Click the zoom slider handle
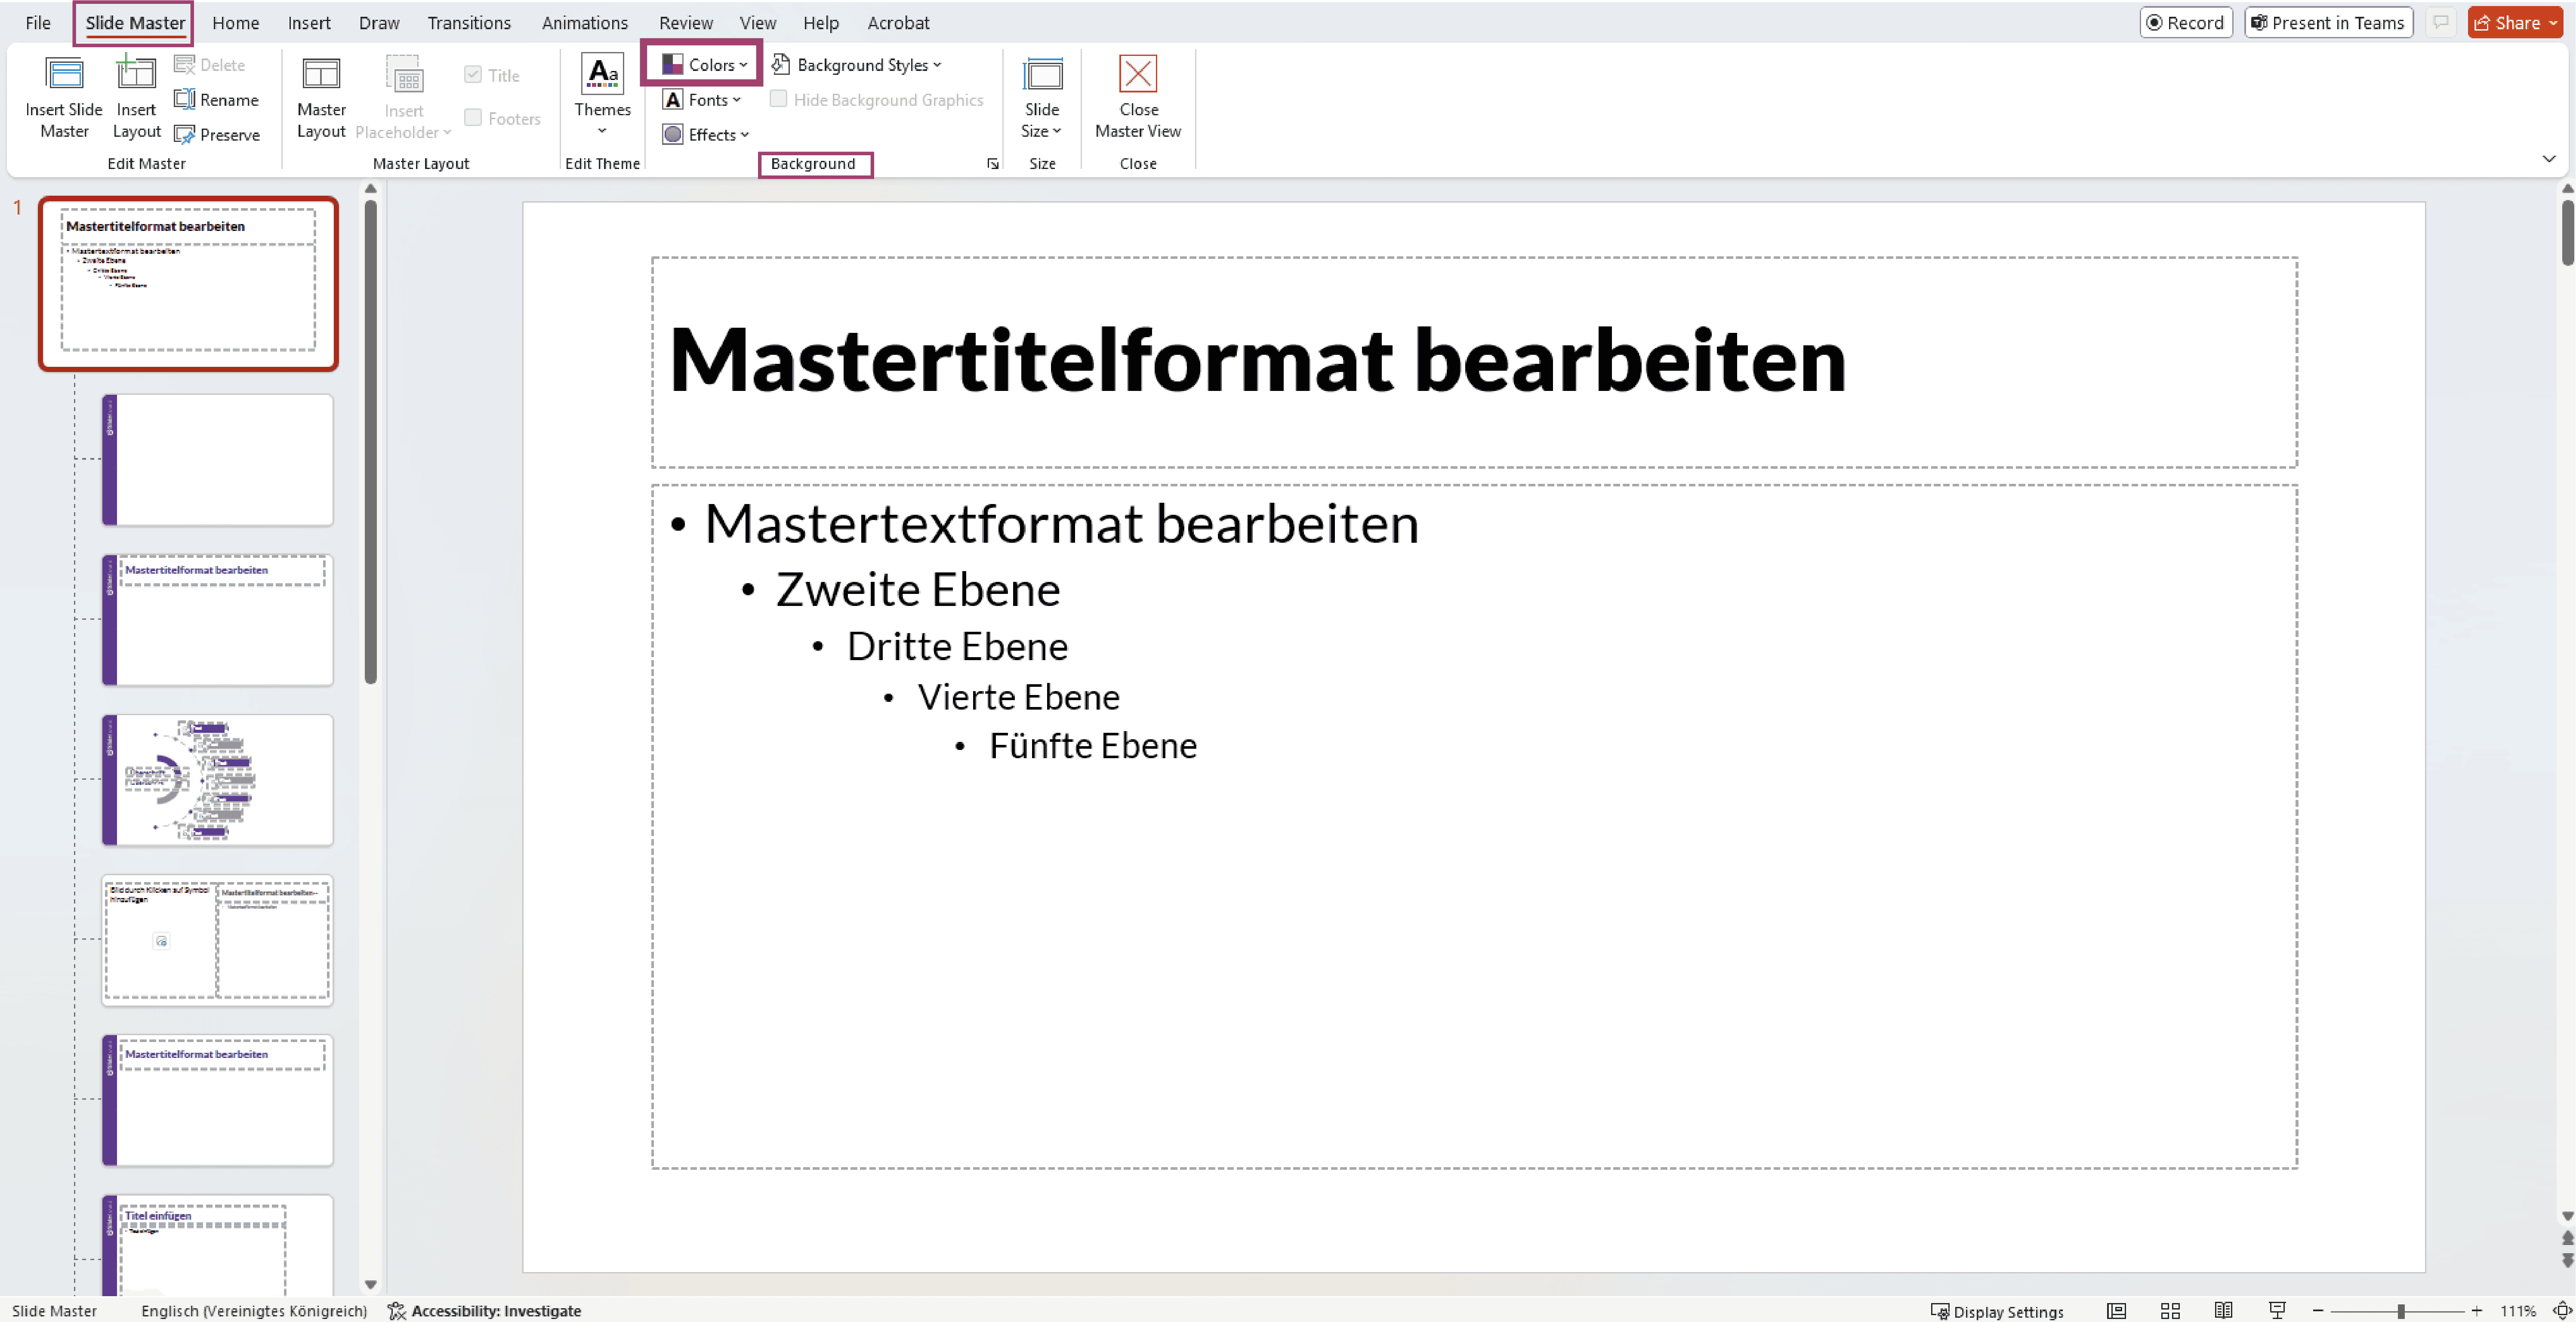 click(x=2400, y=1311)
